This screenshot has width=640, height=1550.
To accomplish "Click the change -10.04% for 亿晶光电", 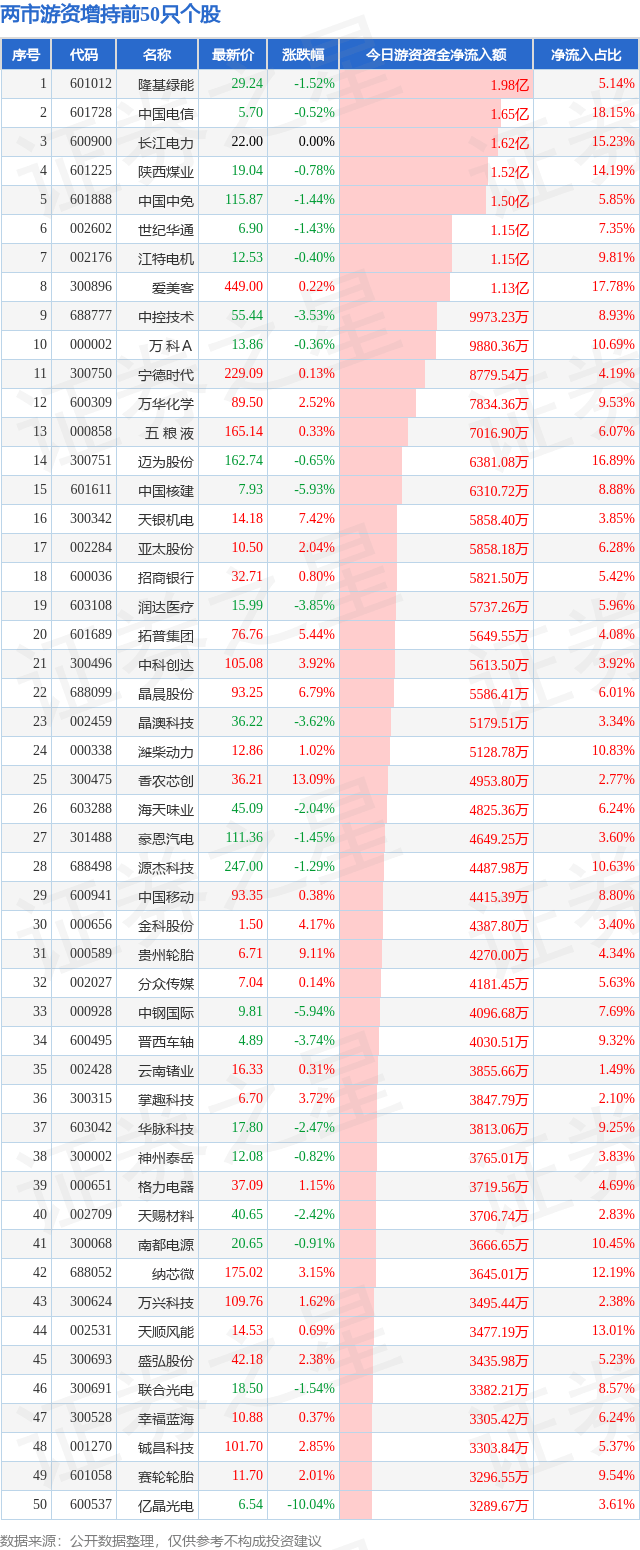I will tap(311, 1505).
